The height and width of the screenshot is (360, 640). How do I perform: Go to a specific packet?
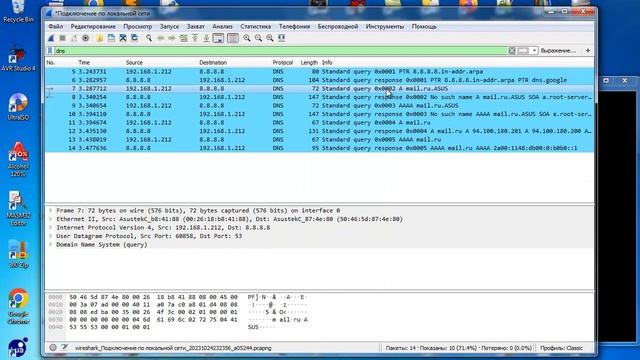[x=184, y=38]
